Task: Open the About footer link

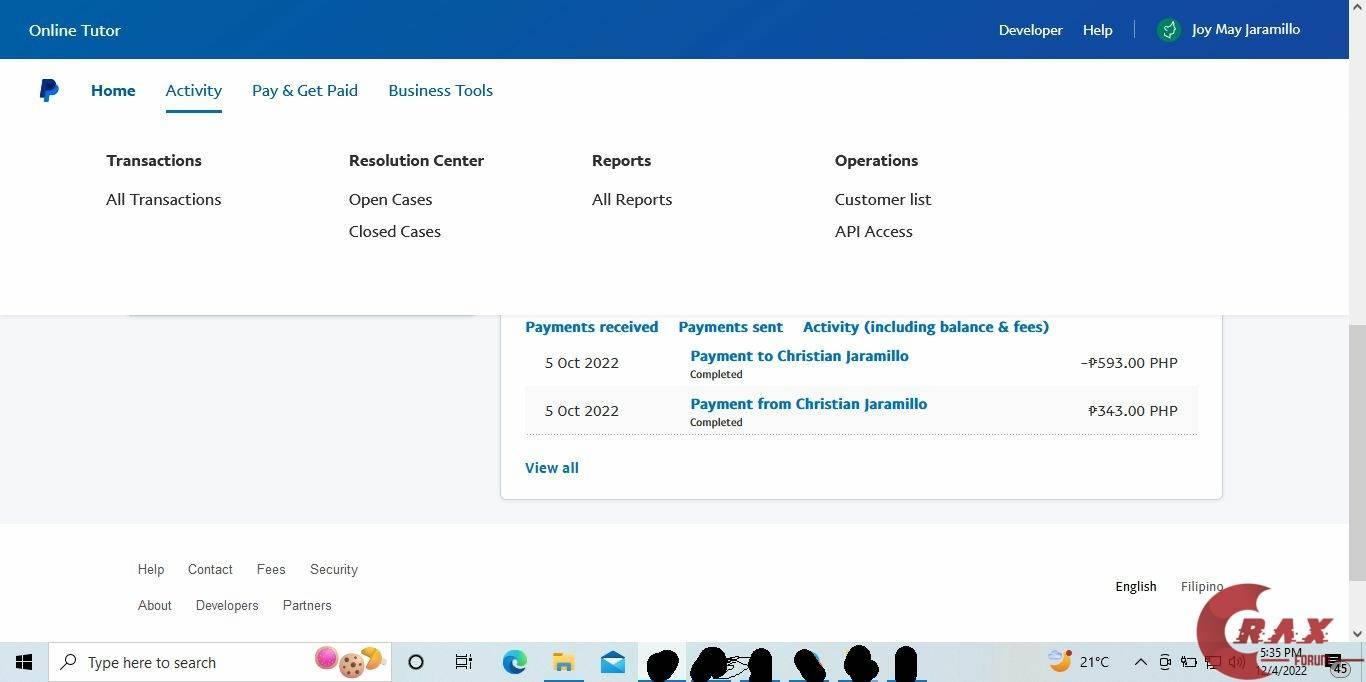Action: (155, 605)
